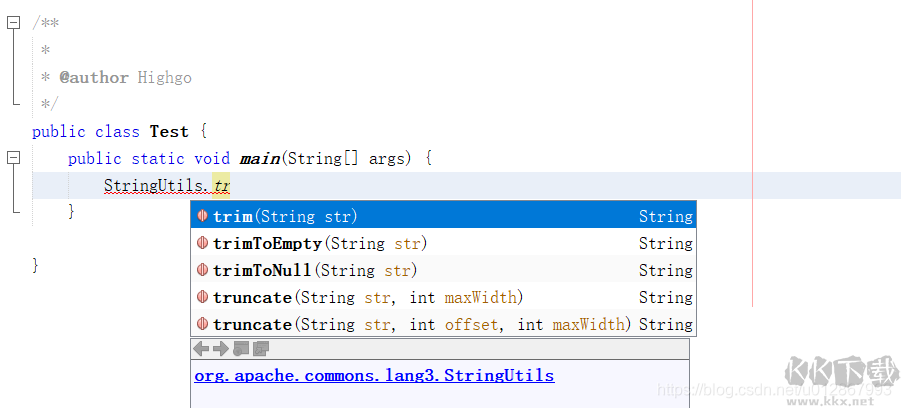Click the browser-with-globe external documentation icon
Viewport: 901px width, 408px height.
pyautogui.click(x=241, y=349)
